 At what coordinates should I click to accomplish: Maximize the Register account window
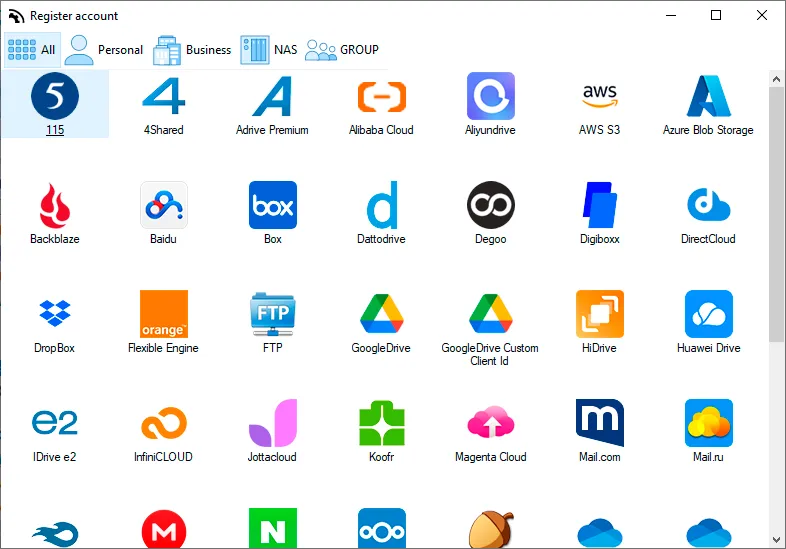pyautogui.click(x=716, y=16)
